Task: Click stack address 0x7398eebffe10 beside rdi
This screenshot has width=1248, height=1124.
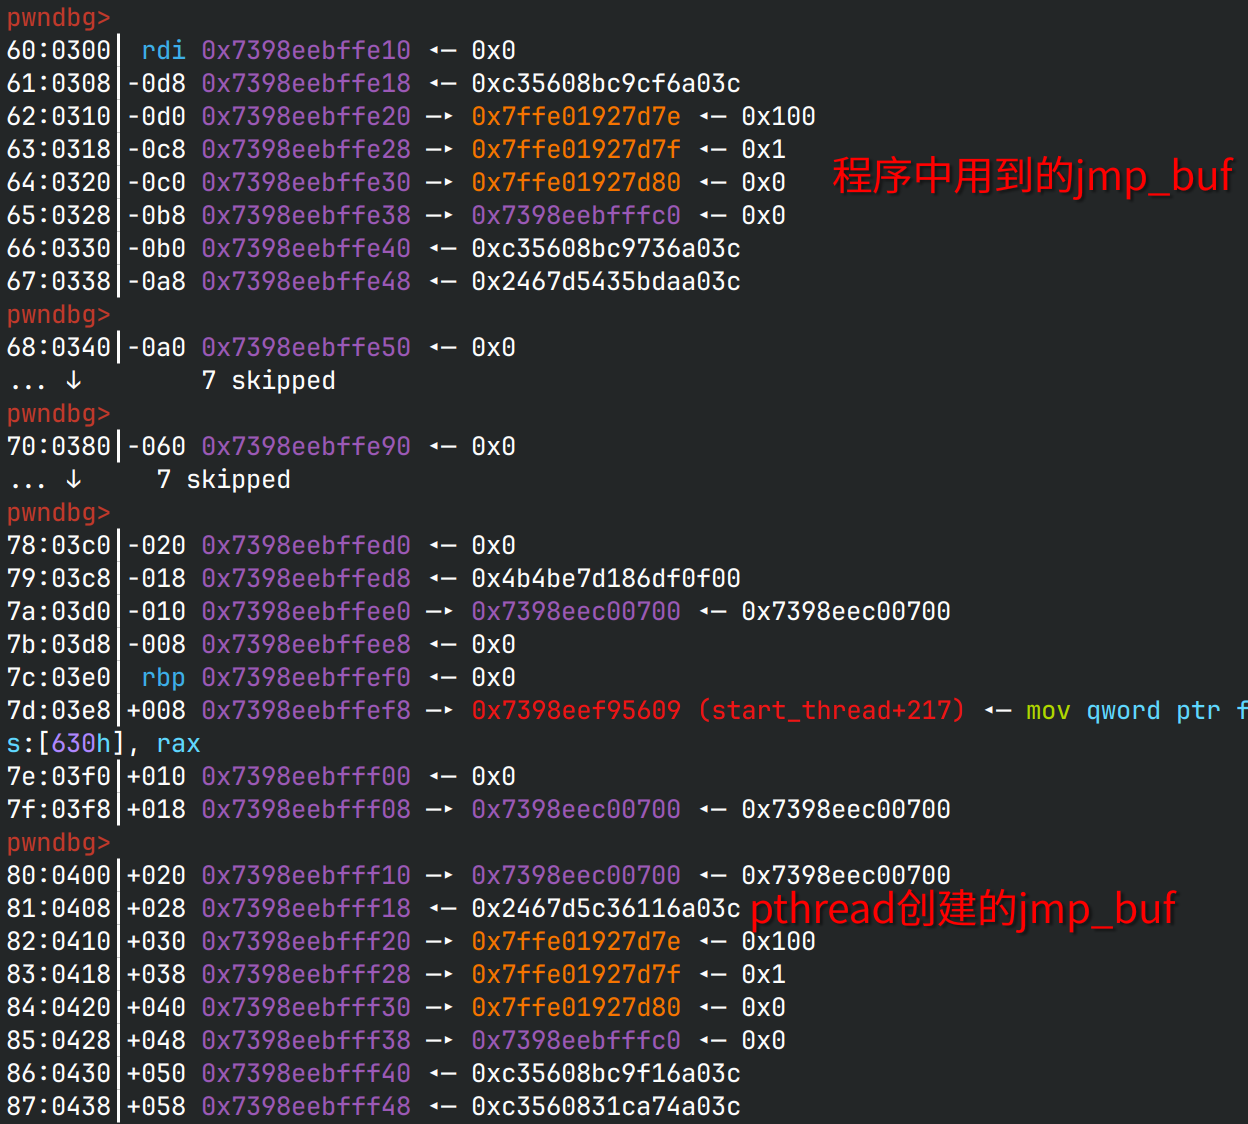Action: click(306, 50)
